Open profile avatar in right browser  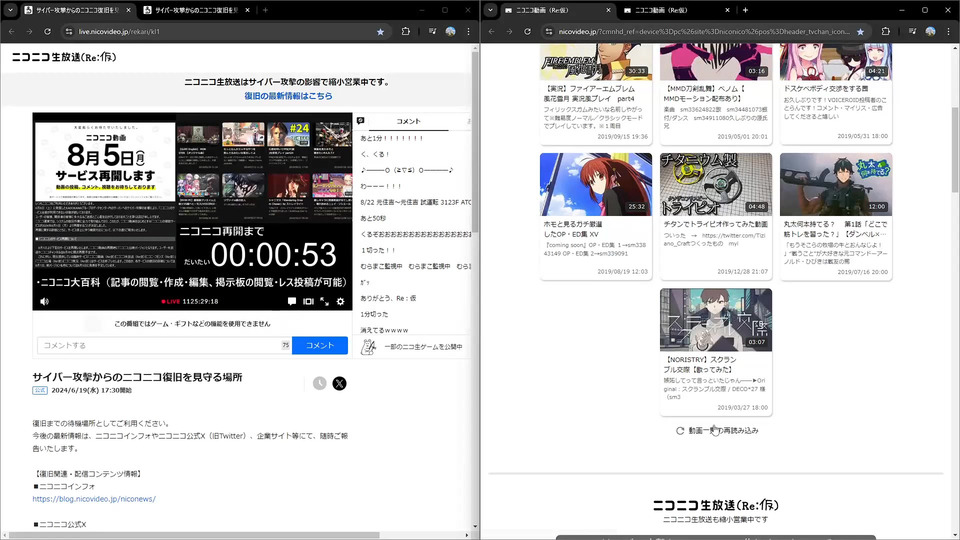pyautogui.click(x=931, y=31)
